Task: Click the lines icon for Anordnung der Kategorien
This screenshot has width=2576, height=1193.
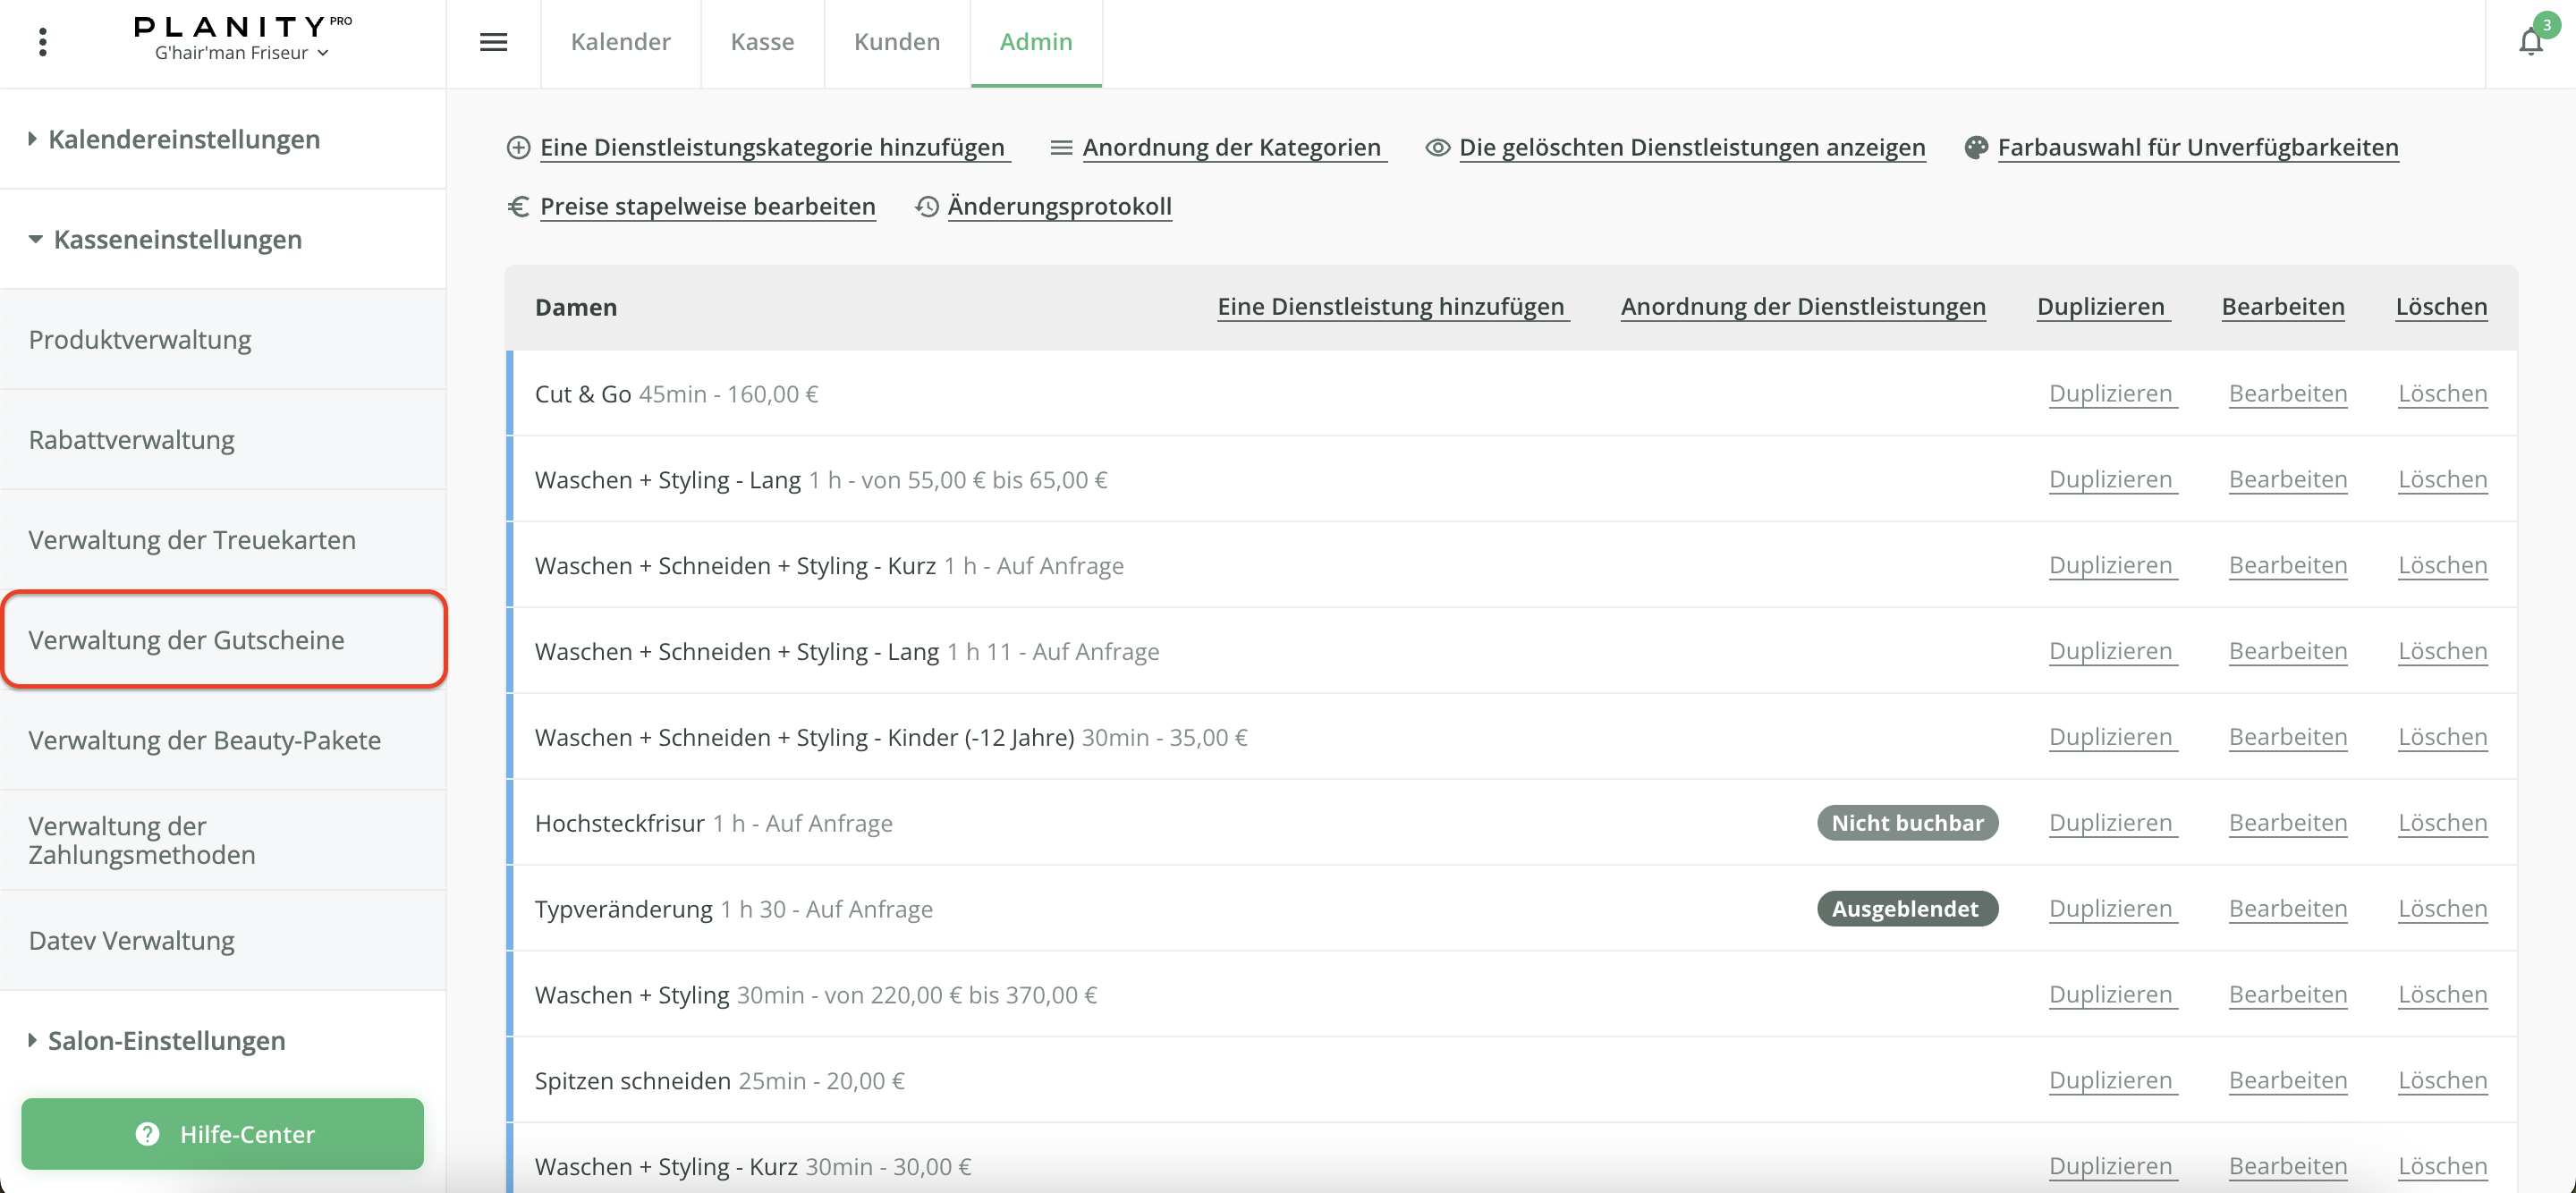Action: point(1061,148)
